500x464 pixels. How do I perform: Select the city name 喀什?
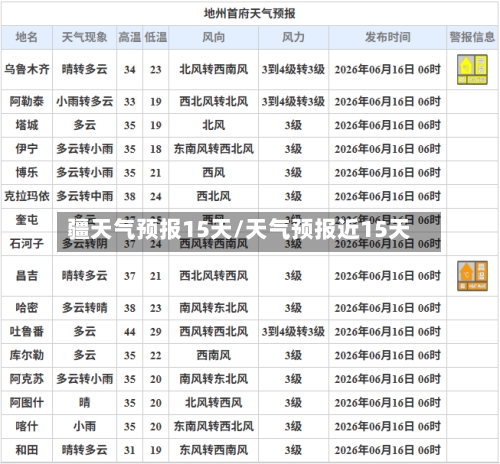pos(27,426)
